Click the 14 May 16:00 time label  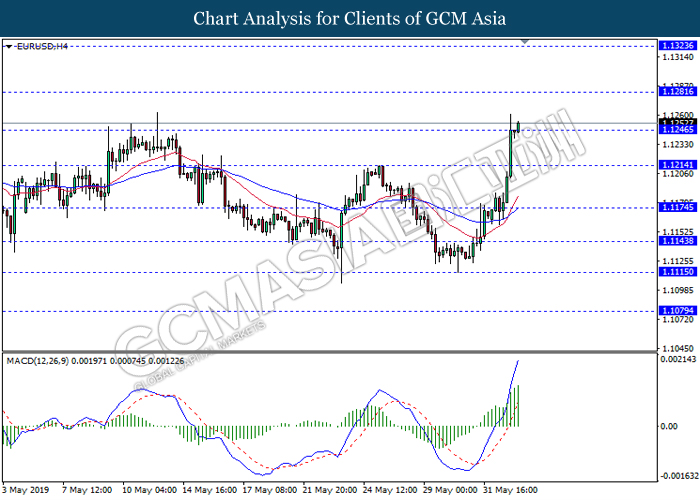(x=210, y=490)
